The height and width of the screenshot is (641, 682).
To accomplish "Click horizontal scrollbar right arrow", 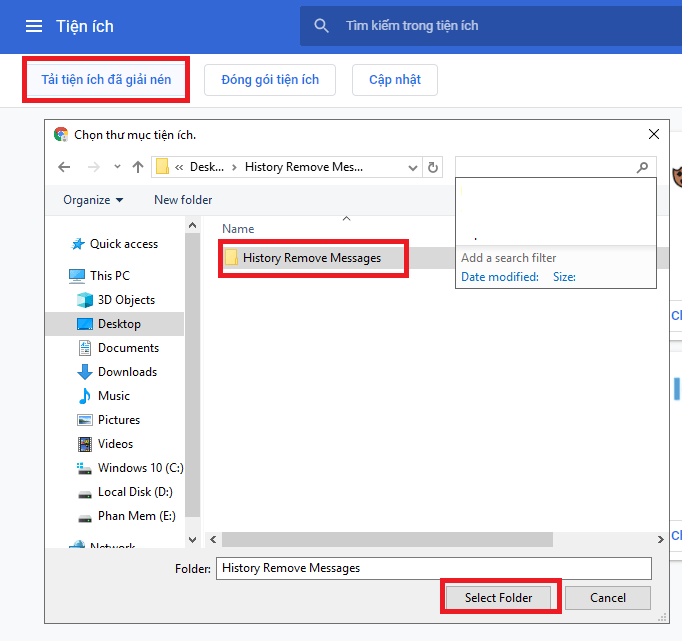I will tap(660, 540).
